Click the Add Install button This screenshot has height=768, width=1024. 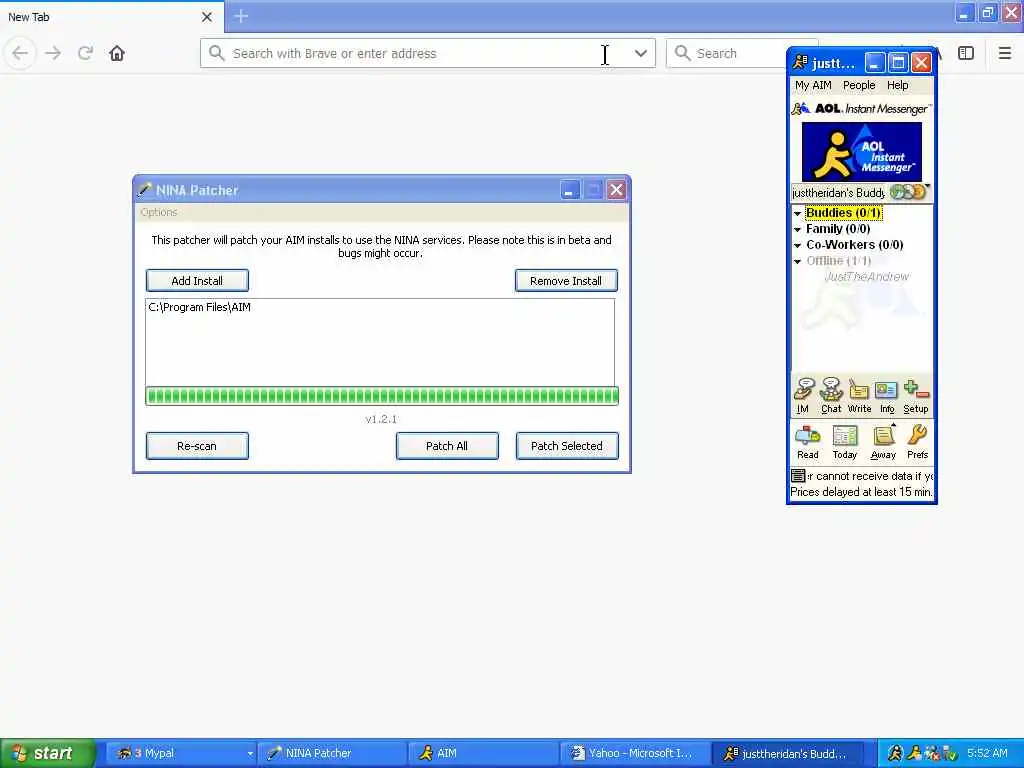click(x=197, y=281)
